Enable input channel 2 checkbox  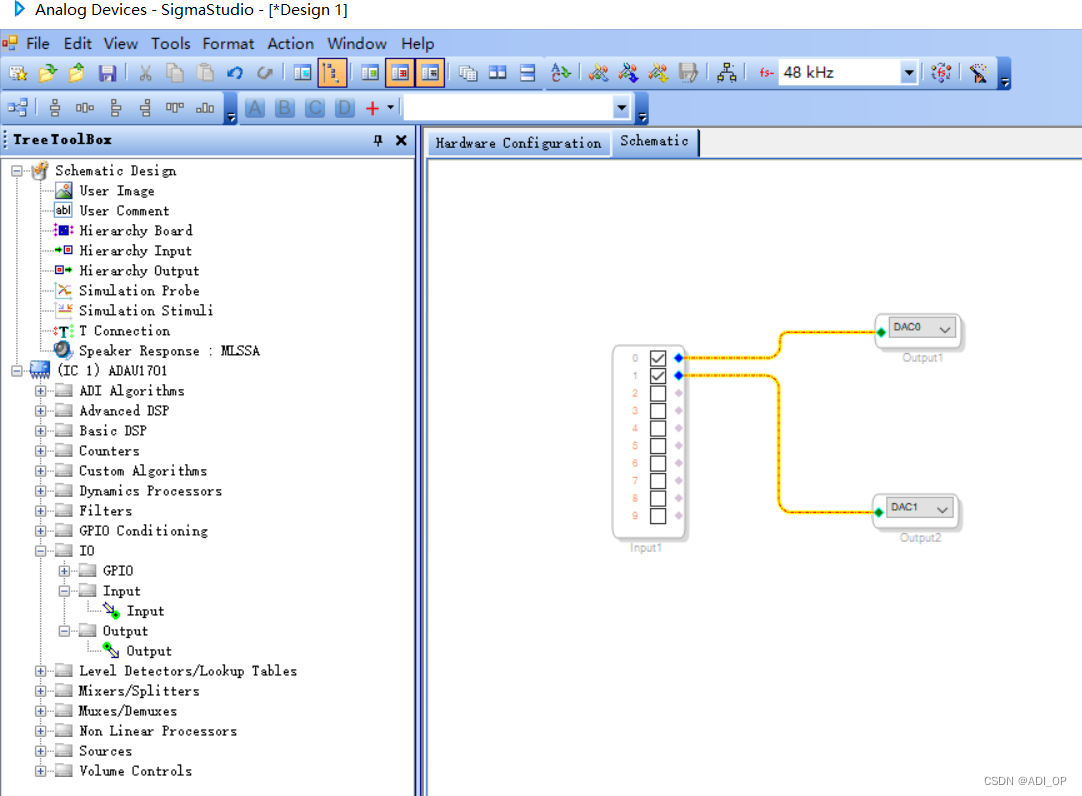(x=658, y=393)
